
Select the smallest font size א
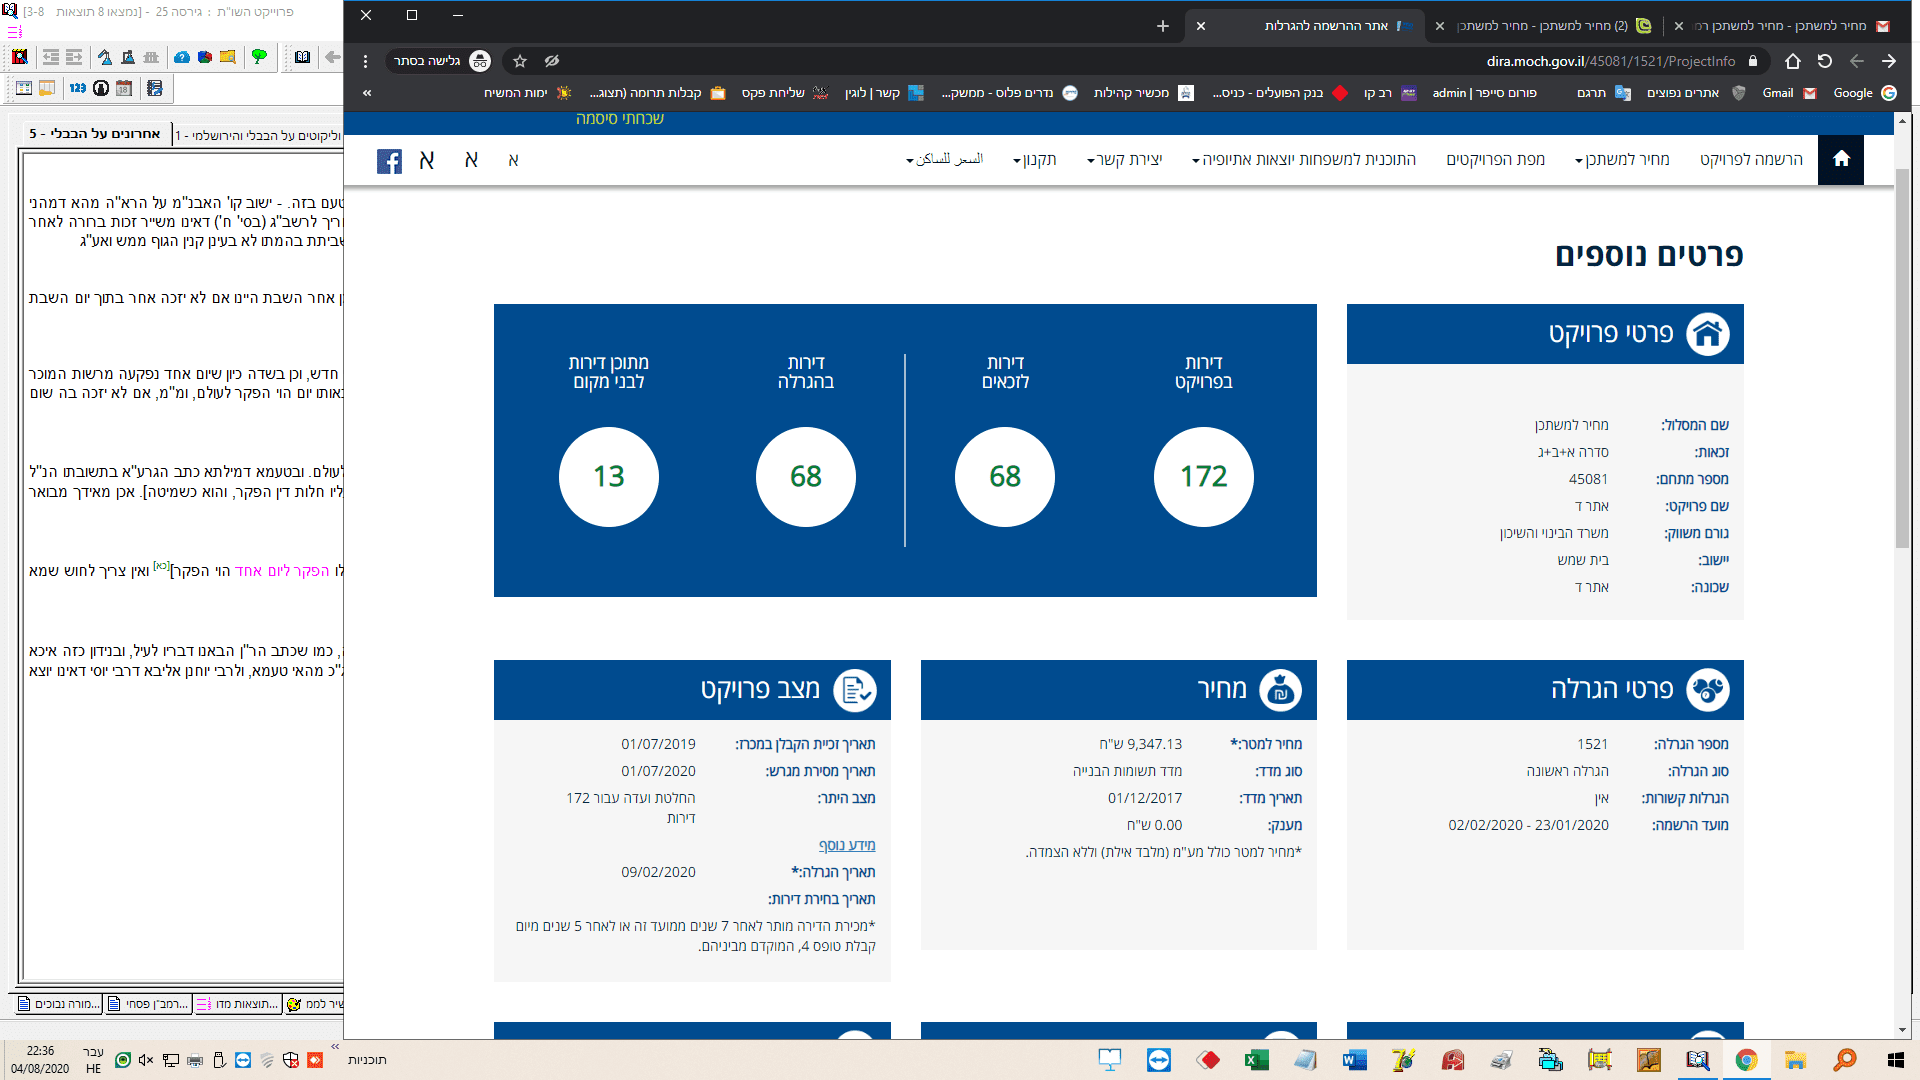[x=513, y=160]
